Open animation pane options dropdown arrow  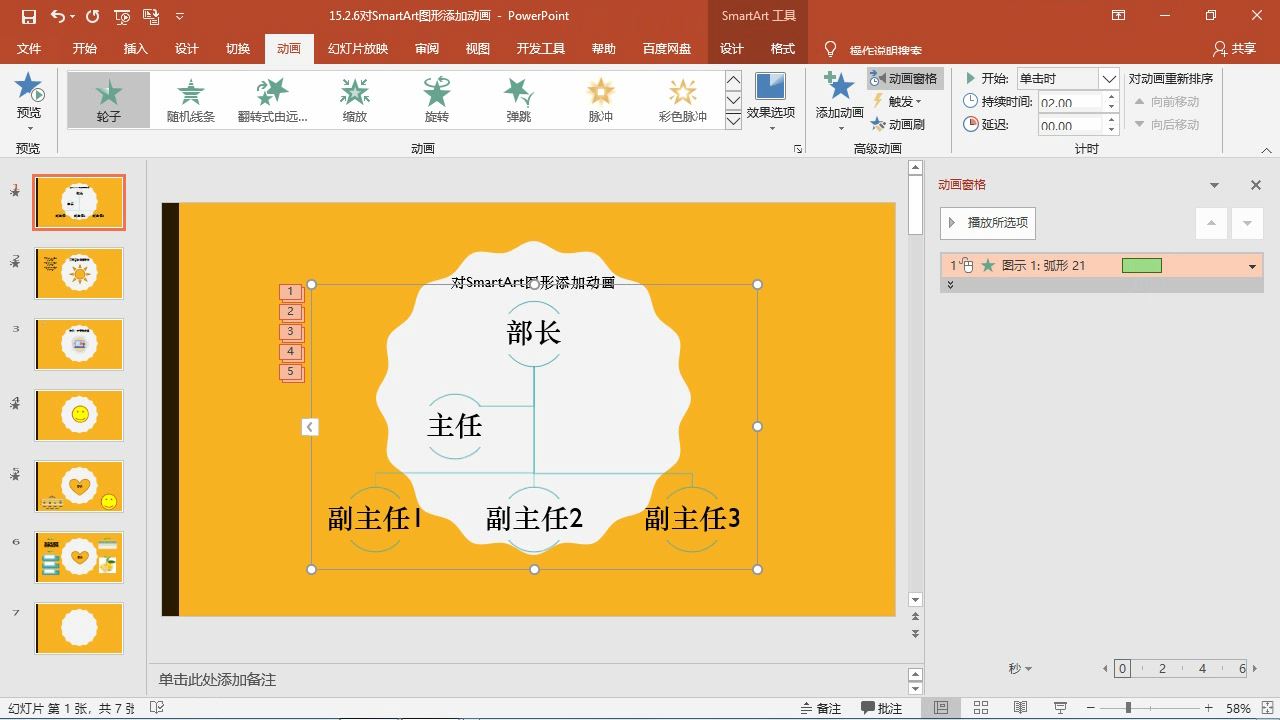point(1214,185)
